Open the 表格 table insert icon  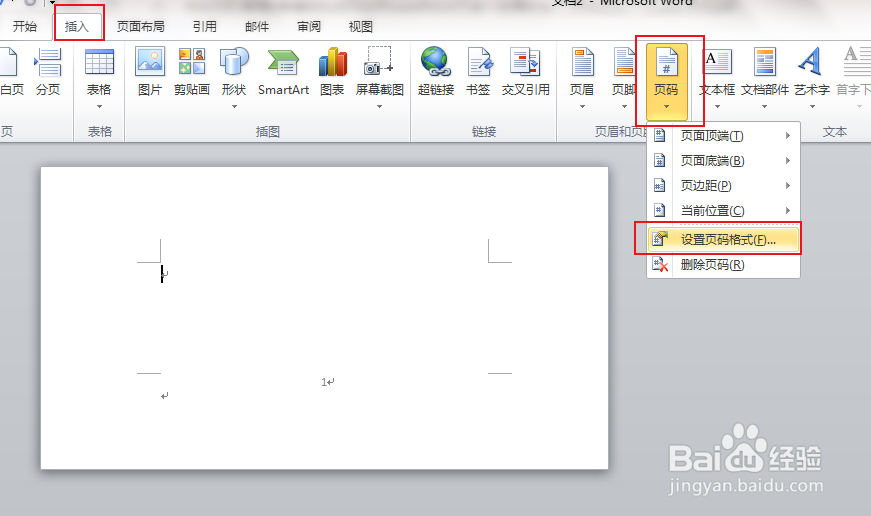99,62
